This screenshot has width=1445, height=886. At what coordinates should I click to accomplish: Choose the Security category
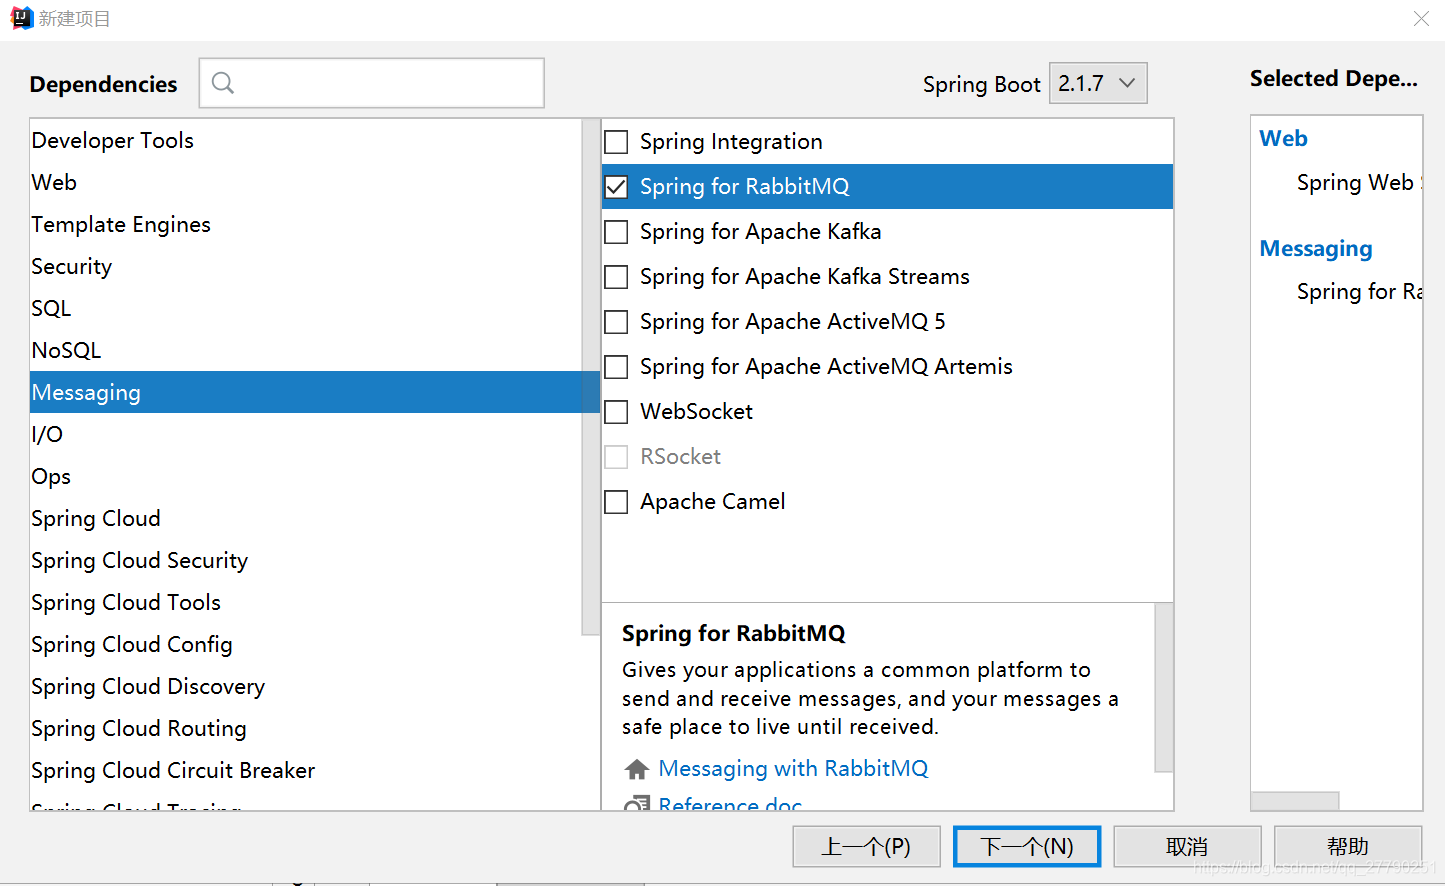tap(306, 266)
